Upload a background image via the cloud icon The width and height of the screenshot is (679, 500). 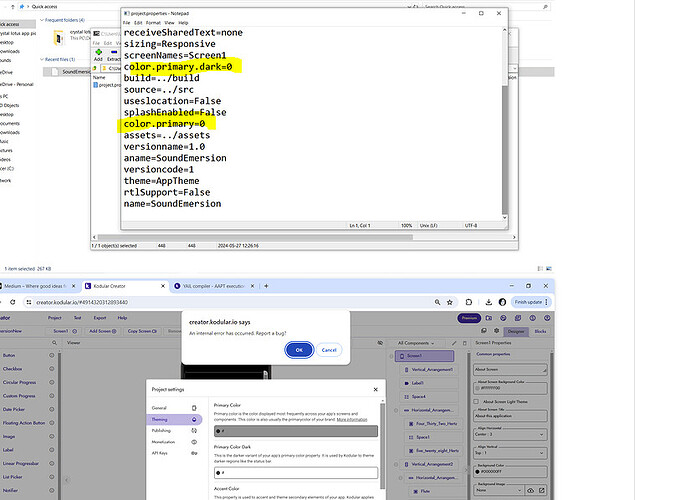pyautogui.click(x=530, y=490)
